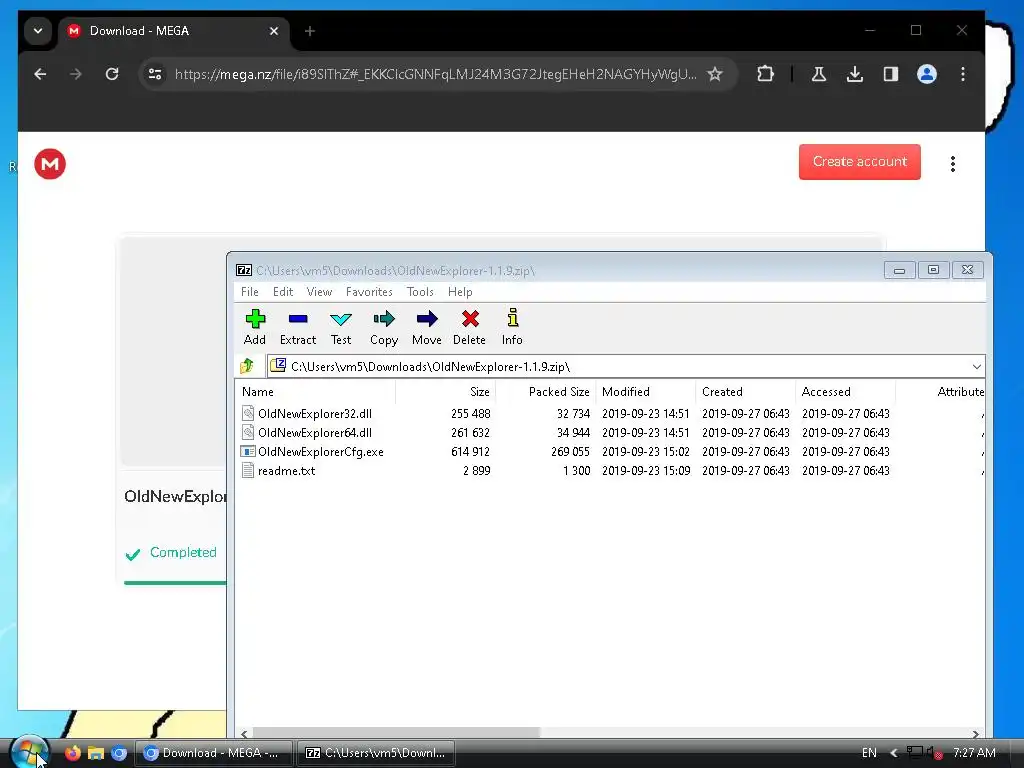Open the Favorites menu in 7-Zip
This screenshot has width=1024, height=768.
coord(369,292)
